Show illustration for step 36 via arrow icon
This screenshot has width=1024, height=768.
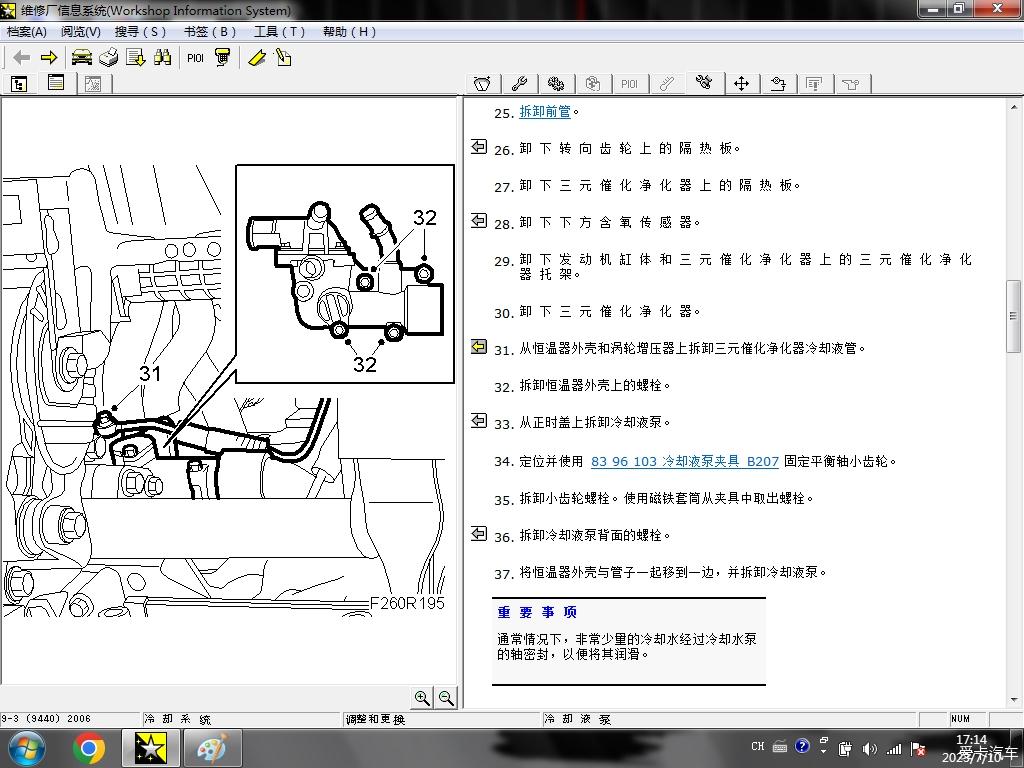click(479, 534)
